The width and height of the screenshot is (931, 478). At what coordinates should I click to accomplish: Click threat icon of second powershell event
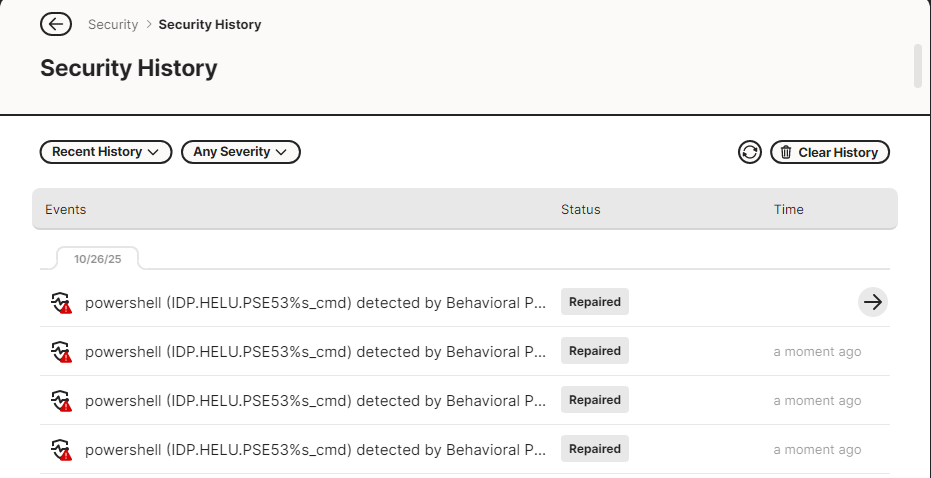tap(62, 352)
